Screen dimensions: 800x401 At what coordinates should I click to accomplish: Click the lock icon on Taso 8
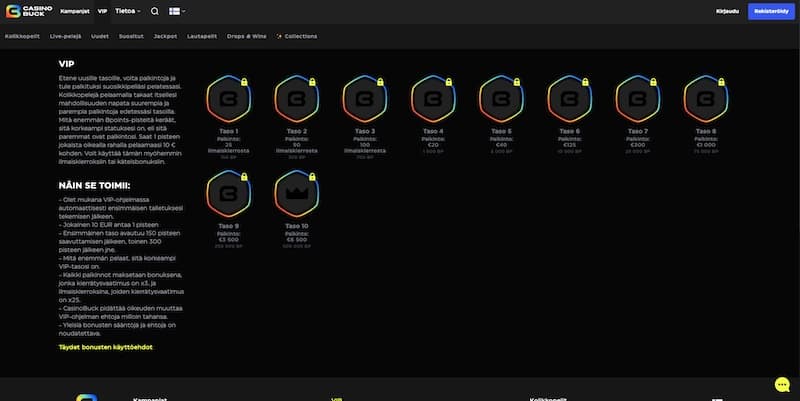click(x=721, y=82)
